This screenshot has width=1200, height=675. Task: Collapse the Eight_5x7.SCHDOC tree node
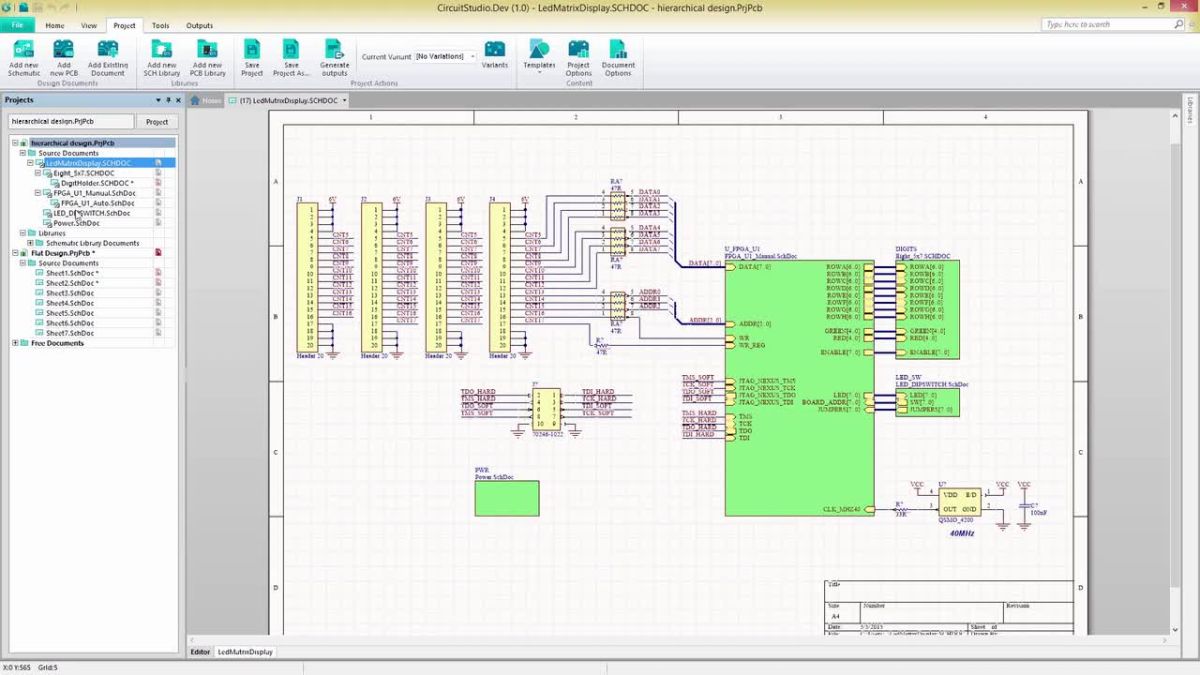click(37, 172)
